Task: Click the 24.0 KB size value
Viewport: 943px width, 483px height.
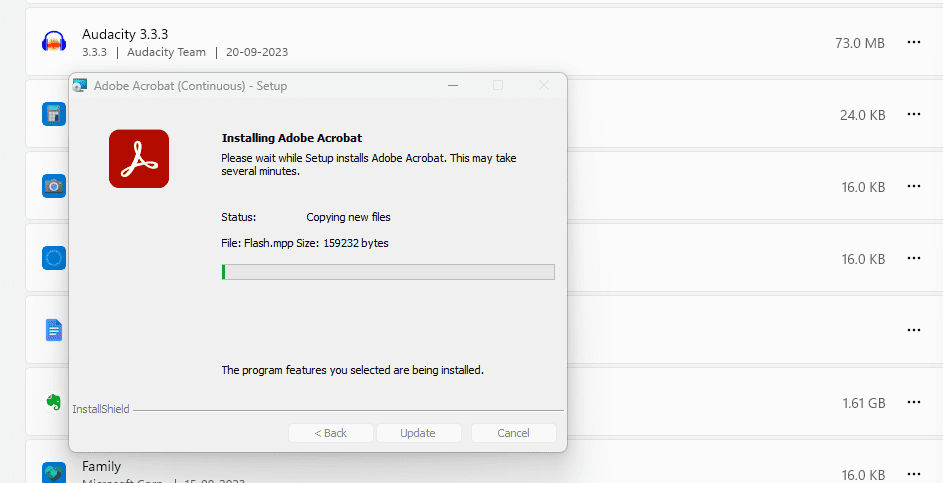Action: 862,115
